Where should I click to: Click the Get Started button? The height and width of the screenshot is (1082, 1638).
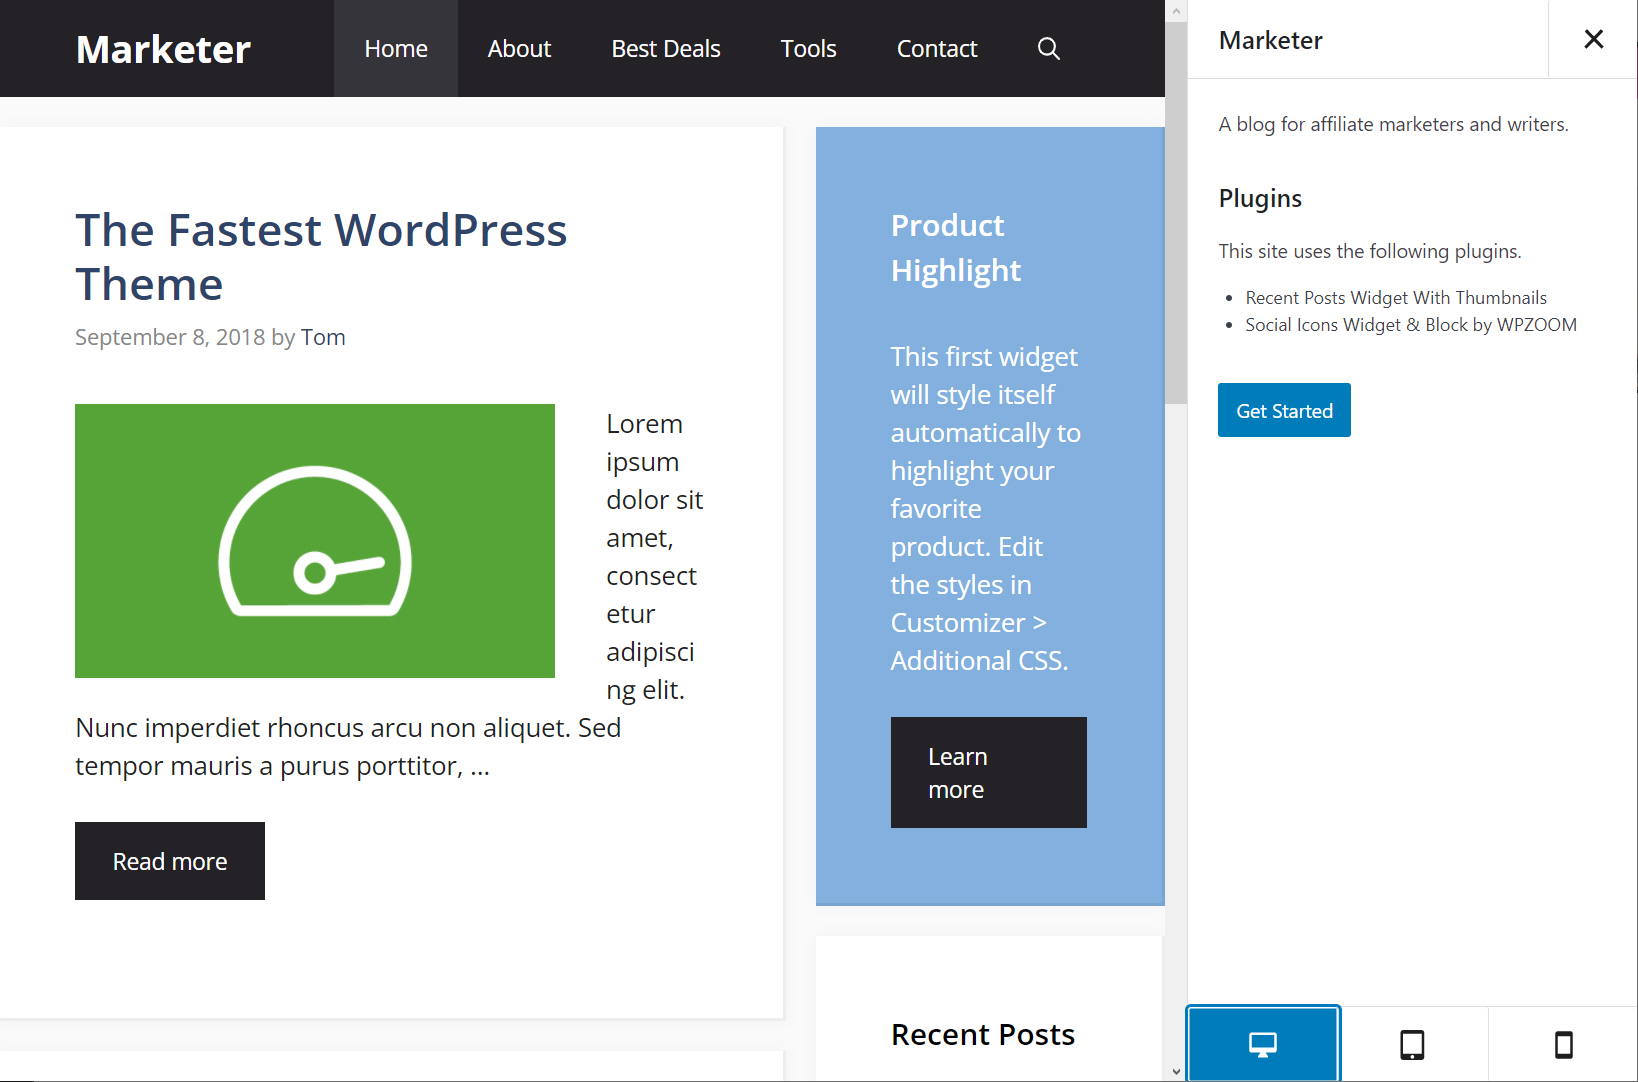point(1284,410)
